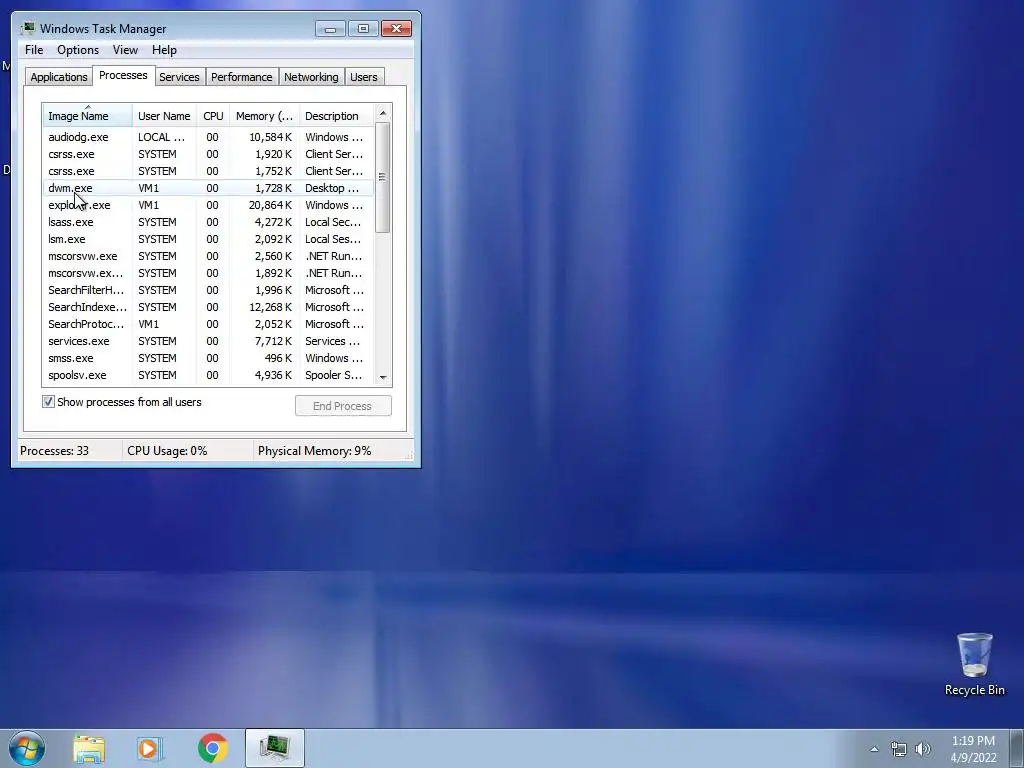Switch to the Performance tab
The height and width of the screenshot is (768, 1024).
pos(241,76)
